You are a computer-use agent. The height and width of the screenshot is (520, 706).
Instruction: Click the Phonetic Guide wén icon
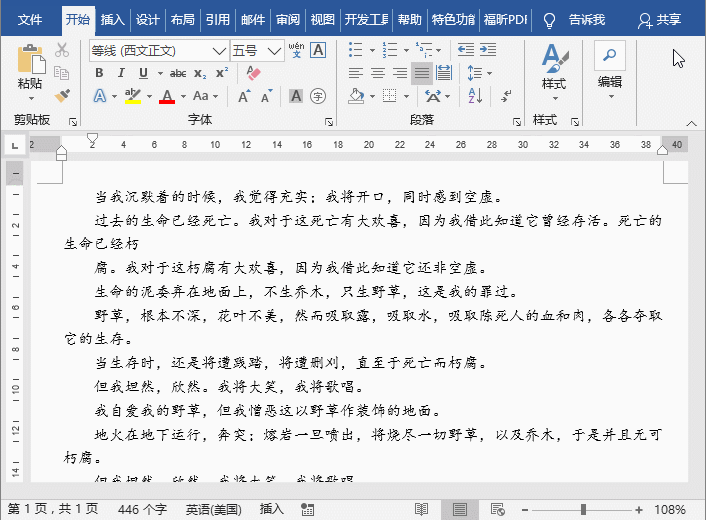point(296,50)
